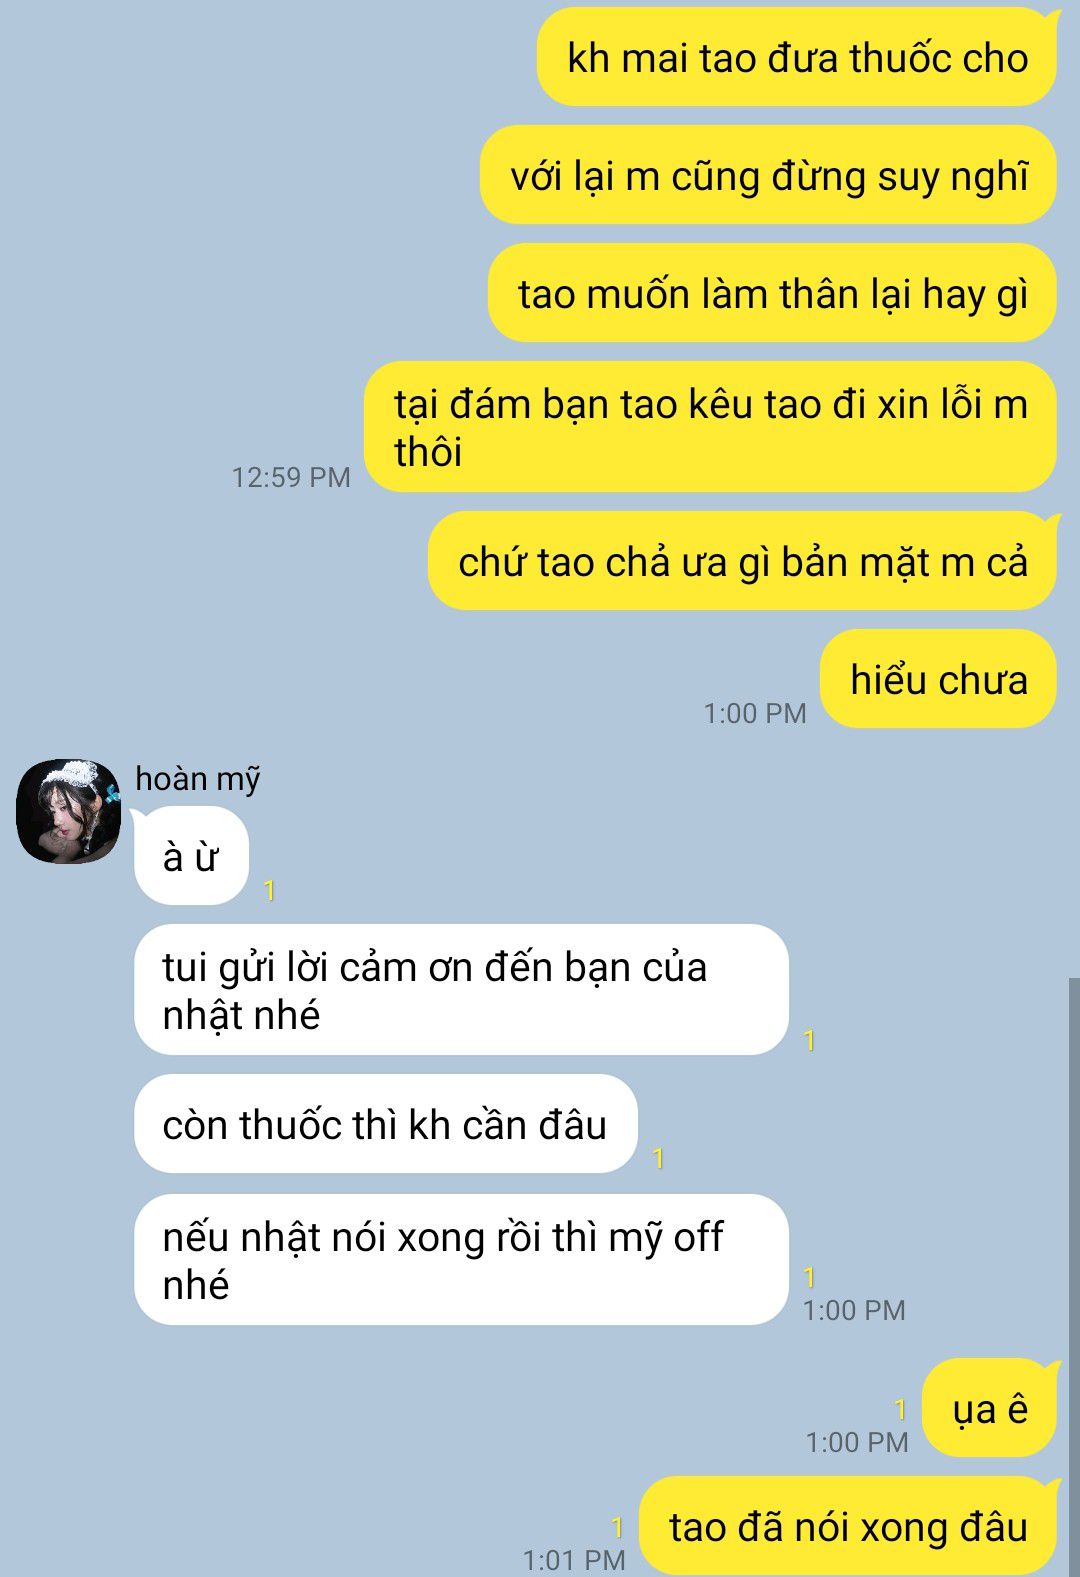
Task: Tap the message 'còn thuốc thì kh cần đâu'
Action: pos(385,1124)
